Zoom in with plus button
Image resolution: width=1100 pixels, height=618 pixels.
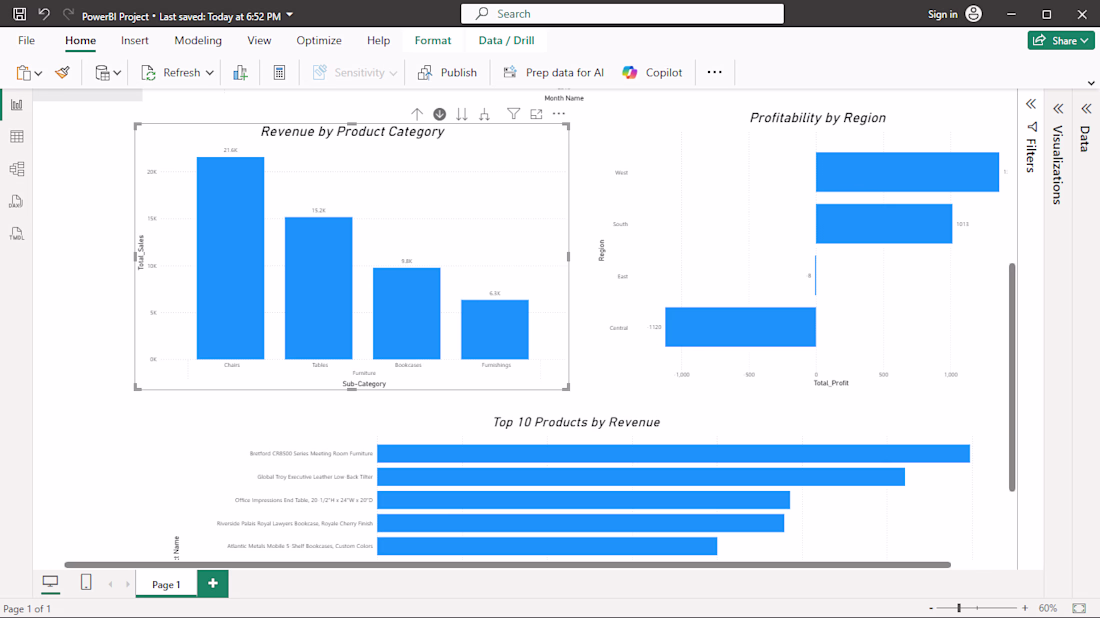[1024, 608]
